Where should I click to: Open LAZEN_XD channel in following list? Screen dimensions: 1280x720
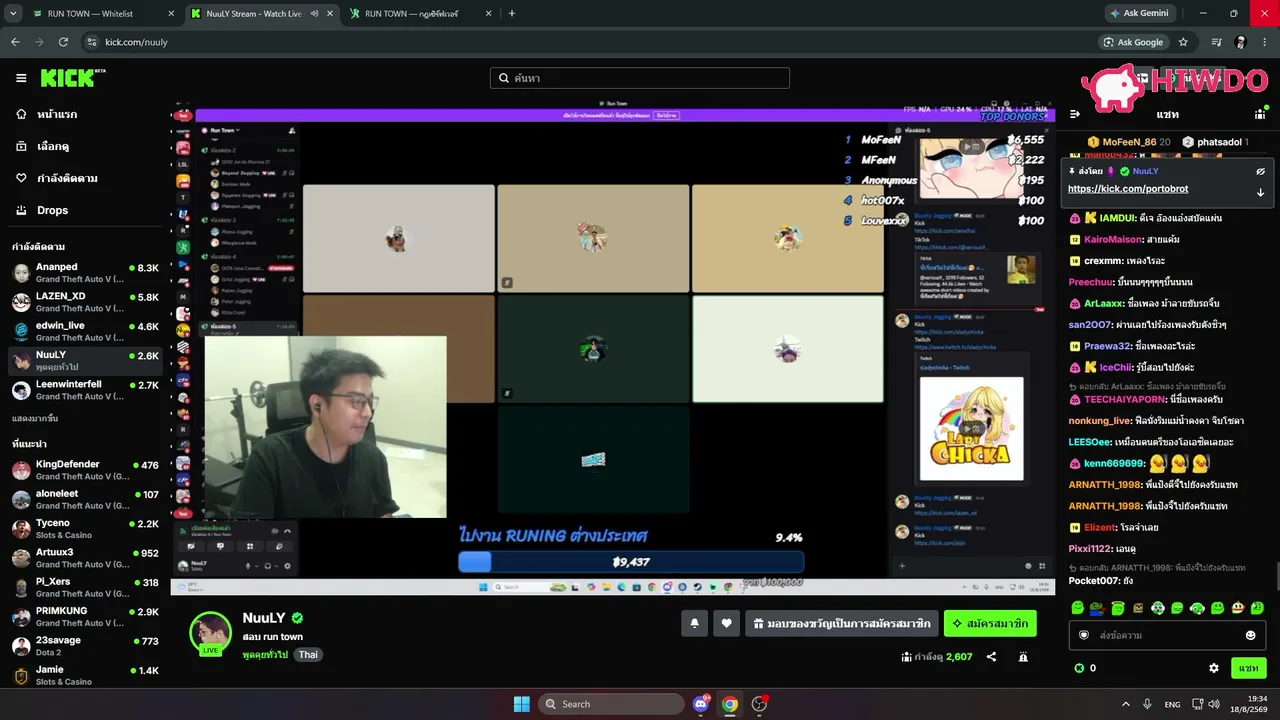click(86, 303)
